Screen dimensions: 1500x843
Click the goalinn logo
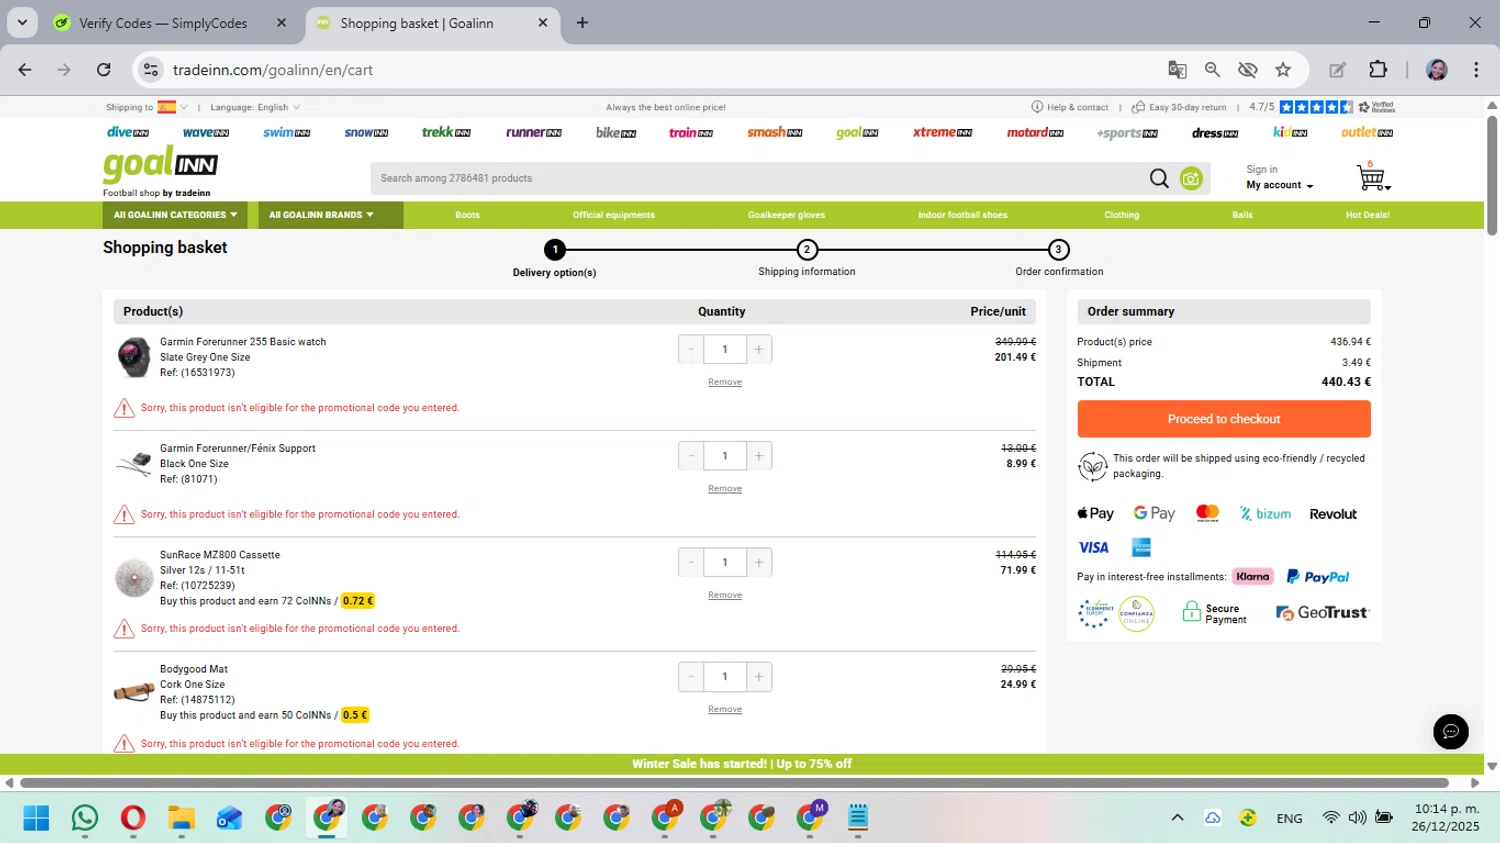160,166
